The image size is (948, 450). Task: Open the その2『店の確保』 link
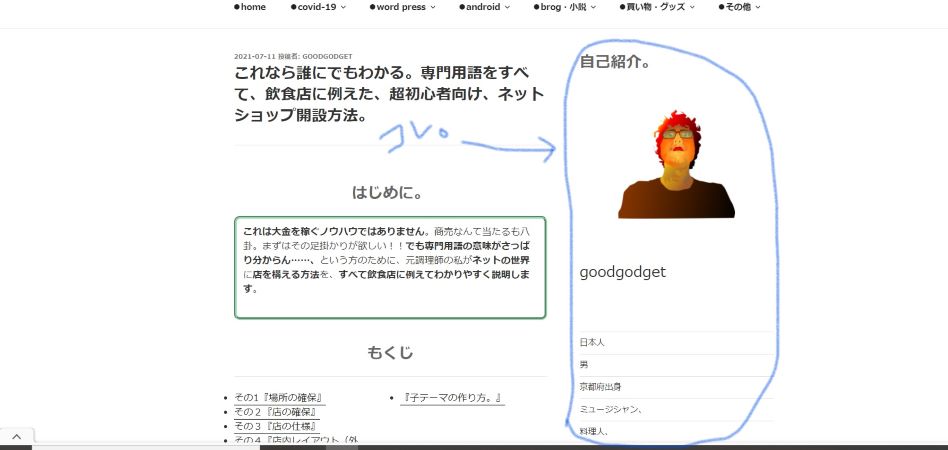(x=276, y=412)
